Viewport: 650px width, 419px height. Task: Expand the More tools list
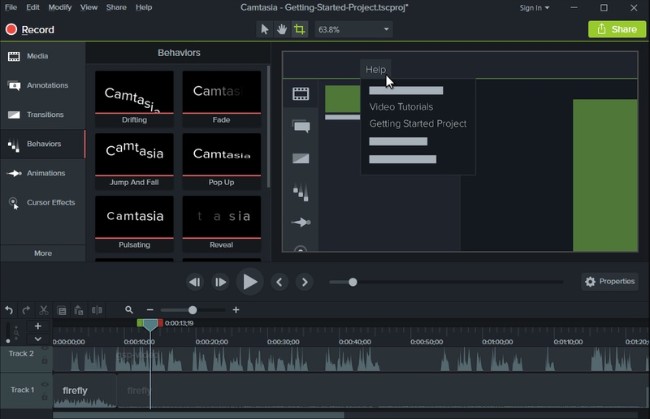[43, 253]
